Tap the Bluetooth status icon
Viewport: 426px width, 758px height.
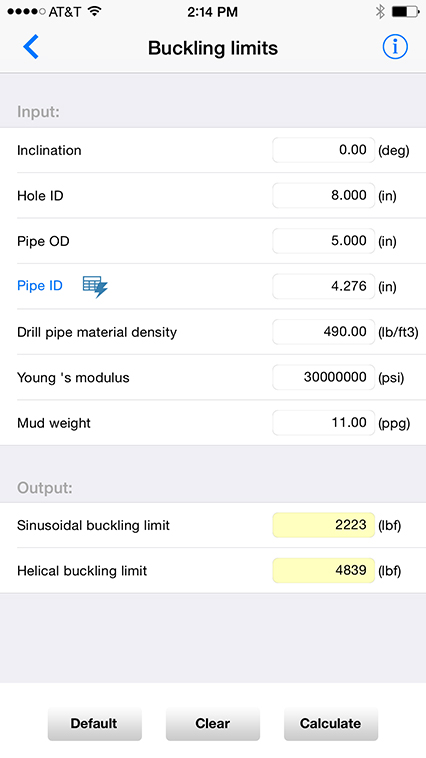[x=380, y=12]
